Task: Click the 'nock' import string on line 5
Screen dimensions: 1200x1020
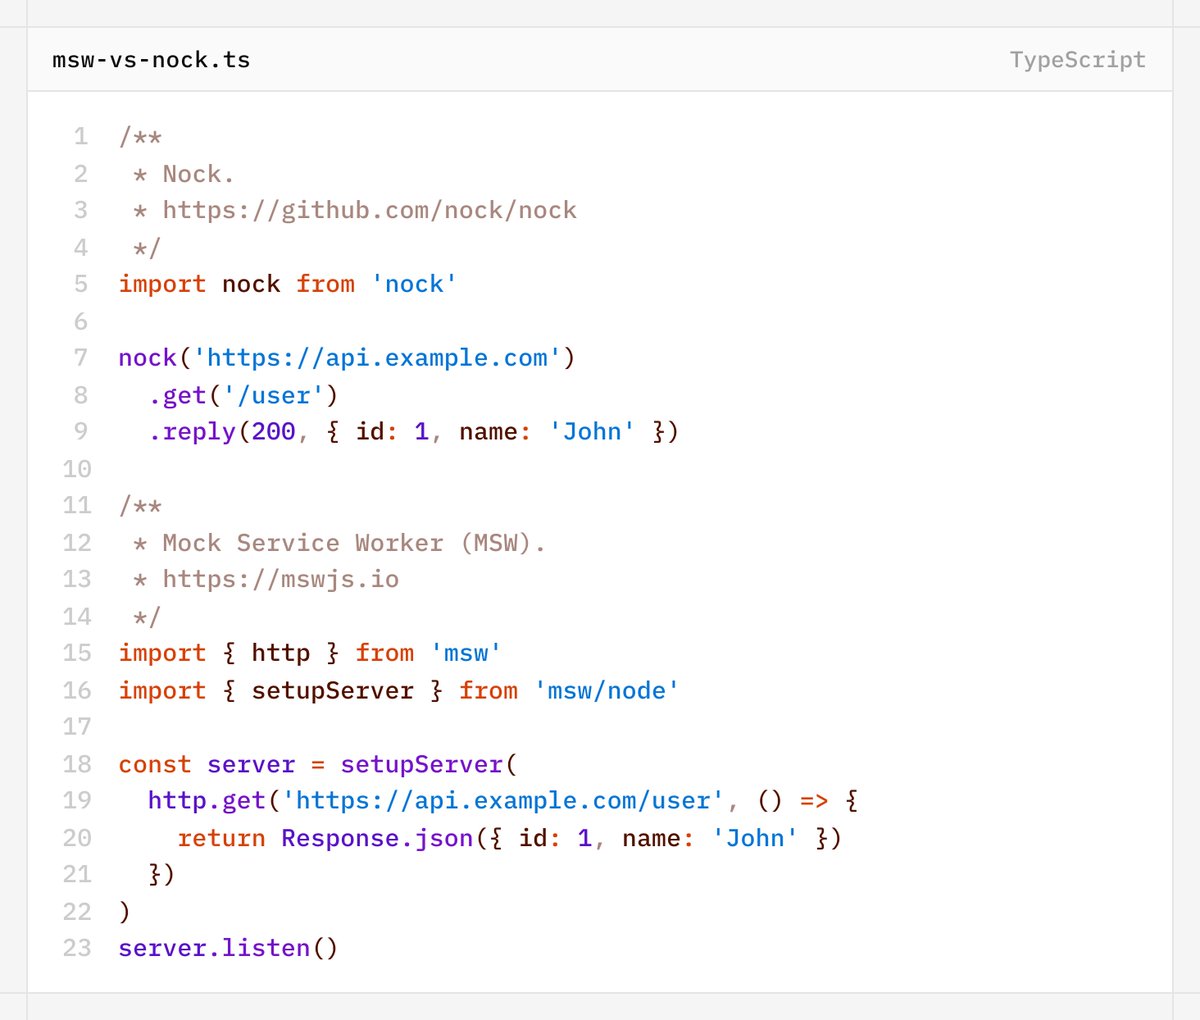Action: pyautogui.click(x=414, y=284)
